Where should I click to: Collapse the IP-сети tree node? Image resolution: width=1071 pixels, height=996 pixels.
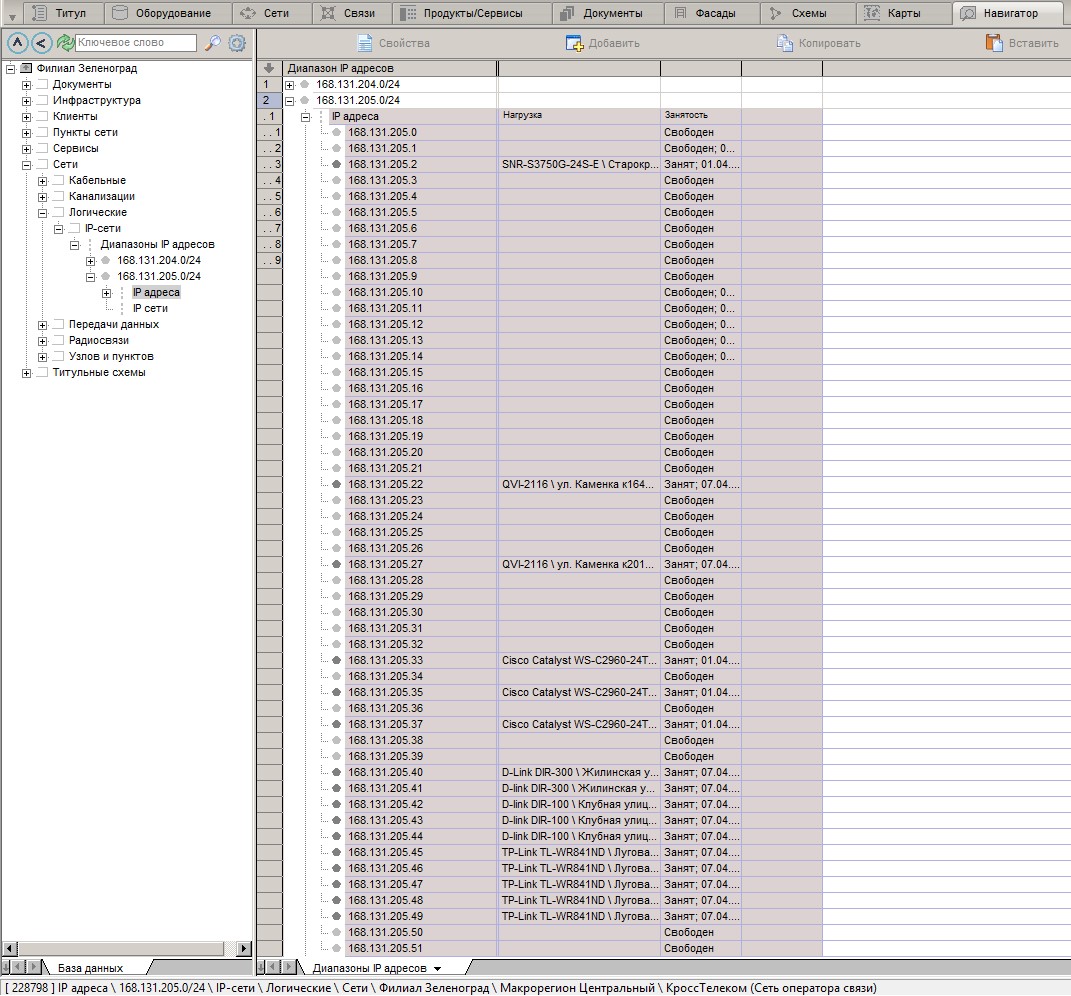[59, 229]
